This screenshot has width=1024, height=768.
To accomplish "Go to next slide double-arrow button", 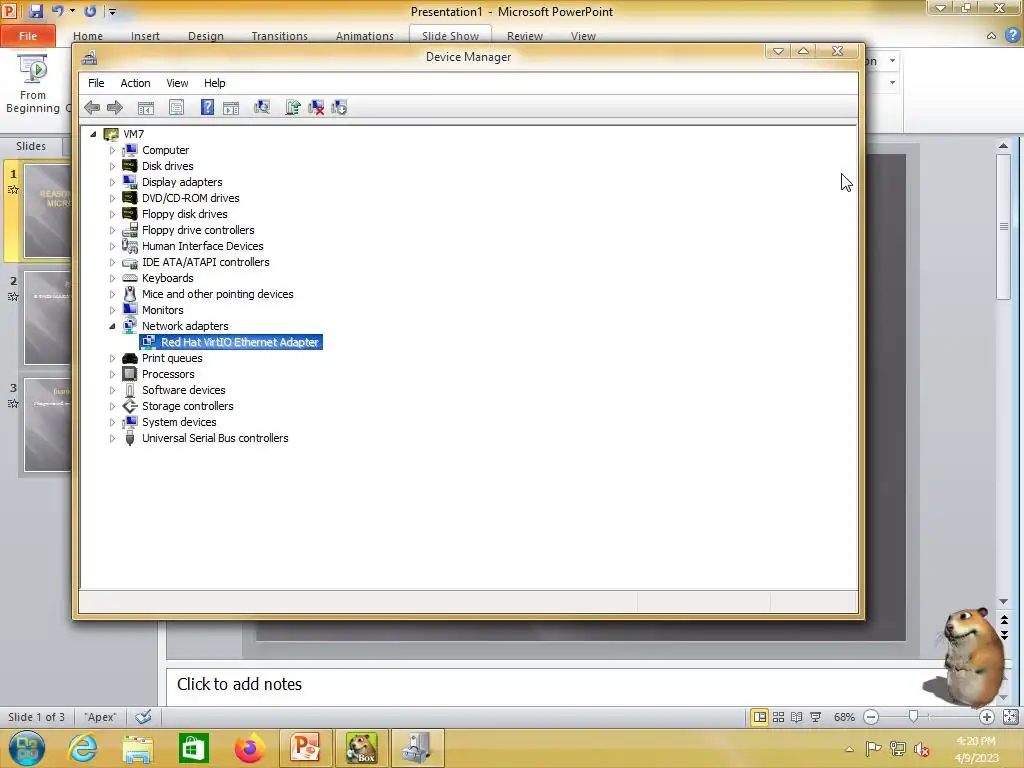I will tap(1004, 635).
